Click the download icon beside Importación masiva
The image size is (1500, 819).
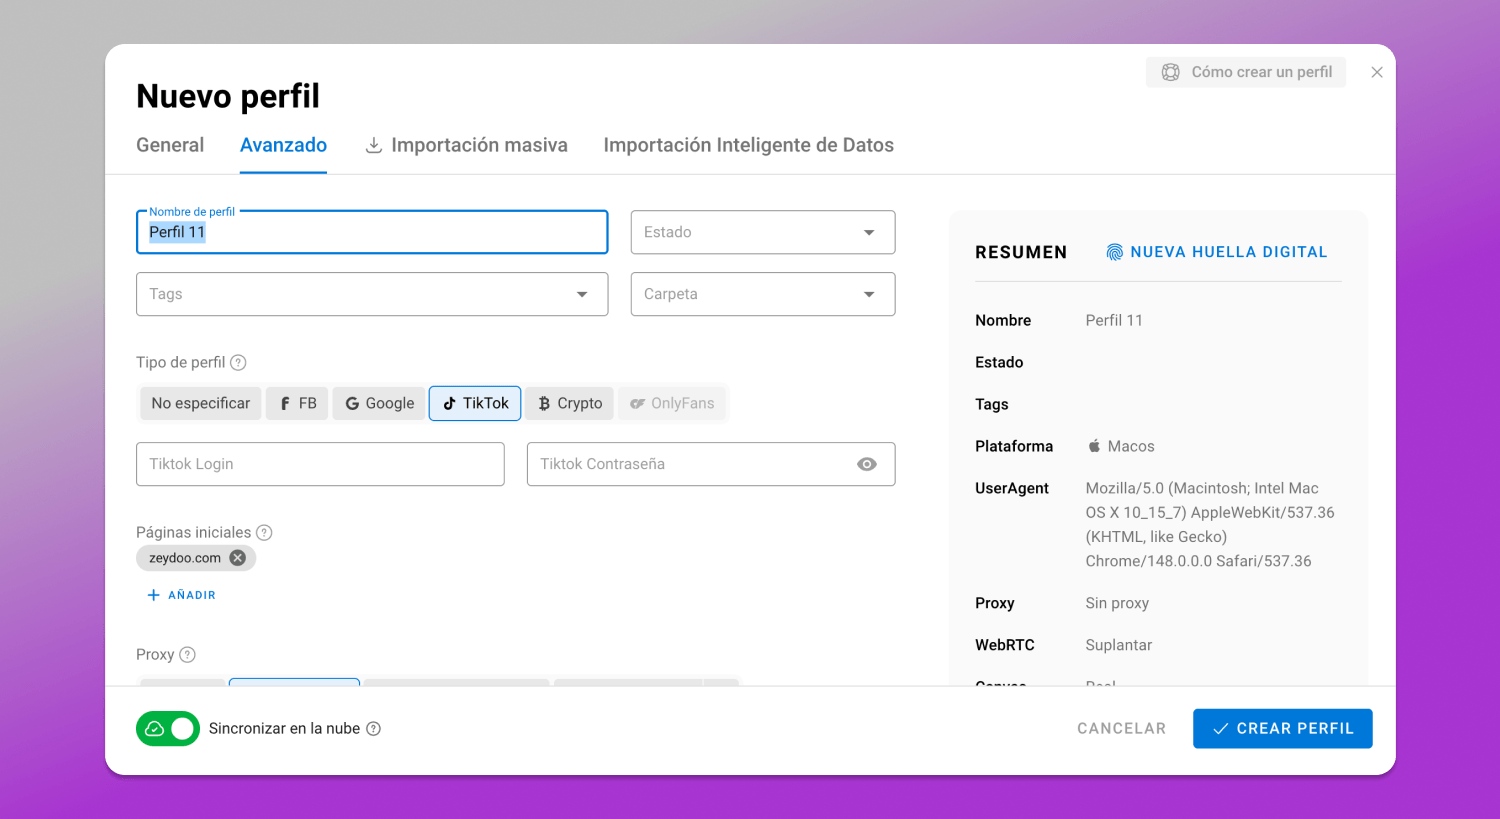(374, 145)
